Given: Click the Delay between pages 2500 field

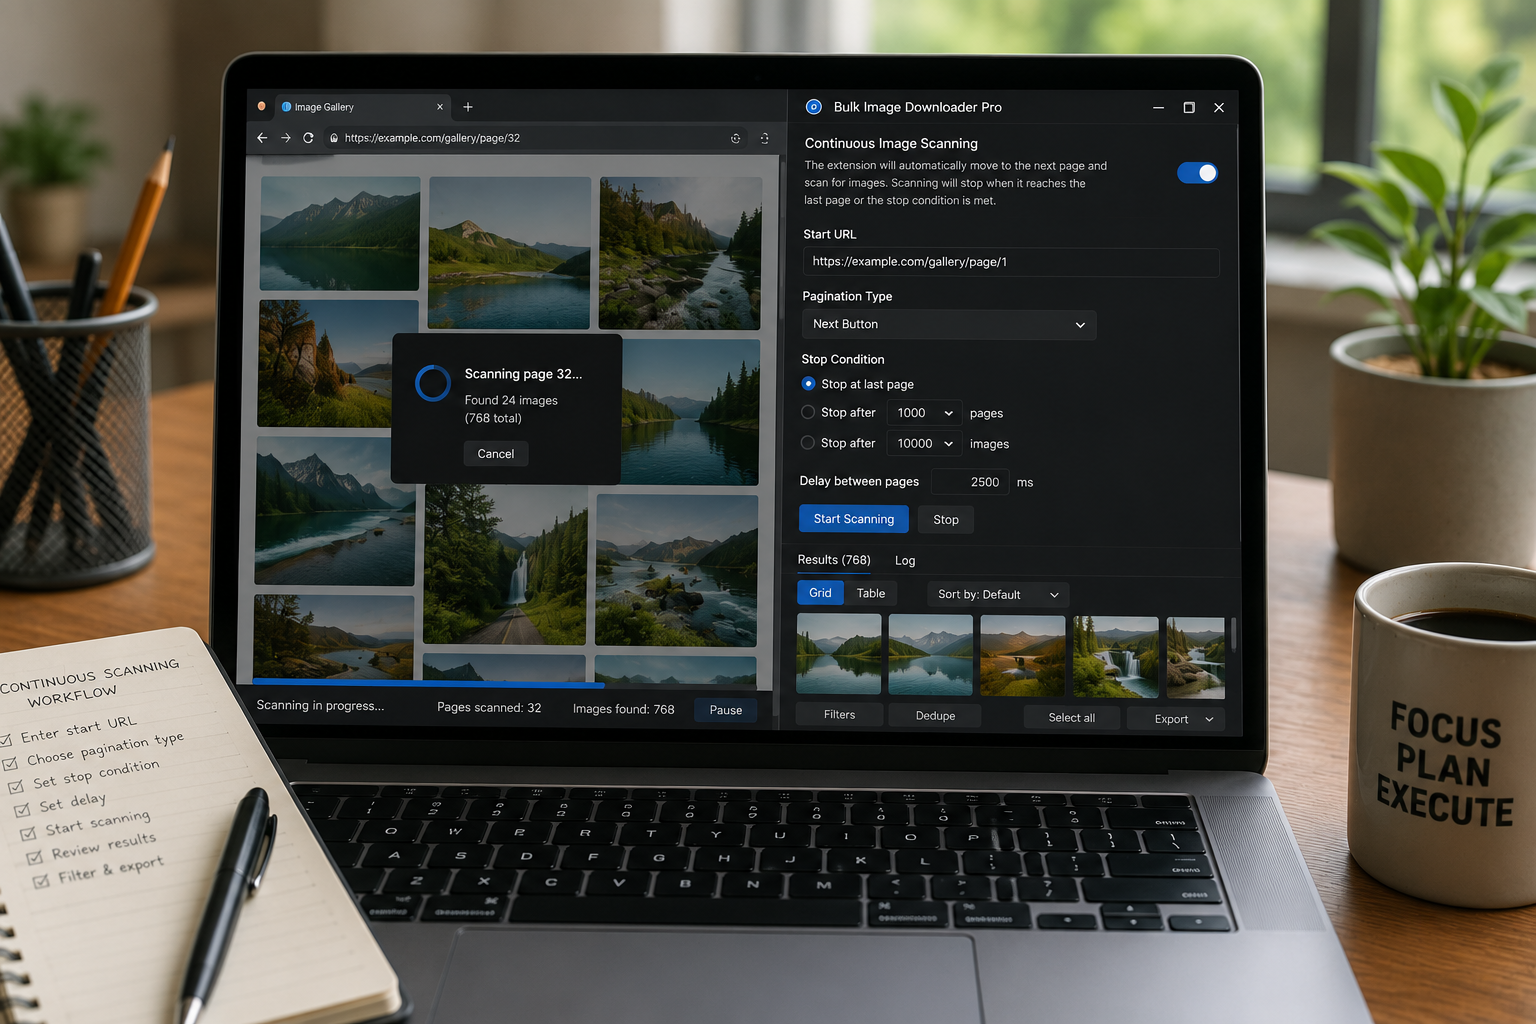Looking at the screenshot, I should 970,482.
